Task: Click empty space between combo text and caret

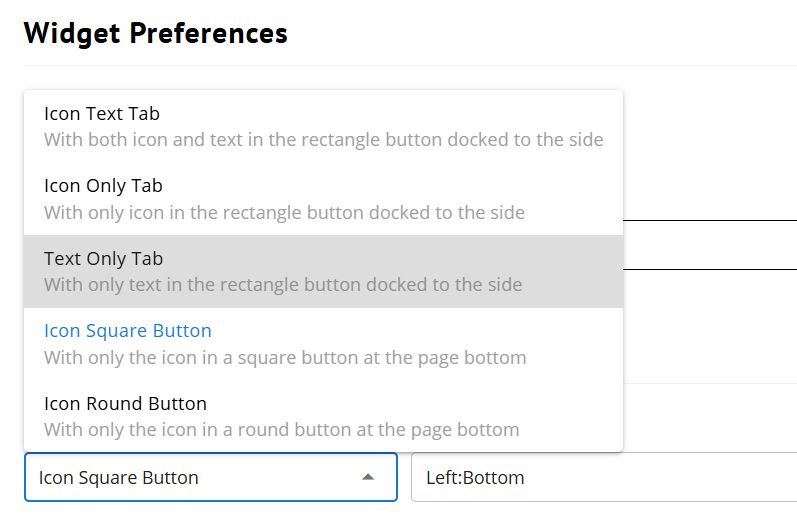Action: 280,478
